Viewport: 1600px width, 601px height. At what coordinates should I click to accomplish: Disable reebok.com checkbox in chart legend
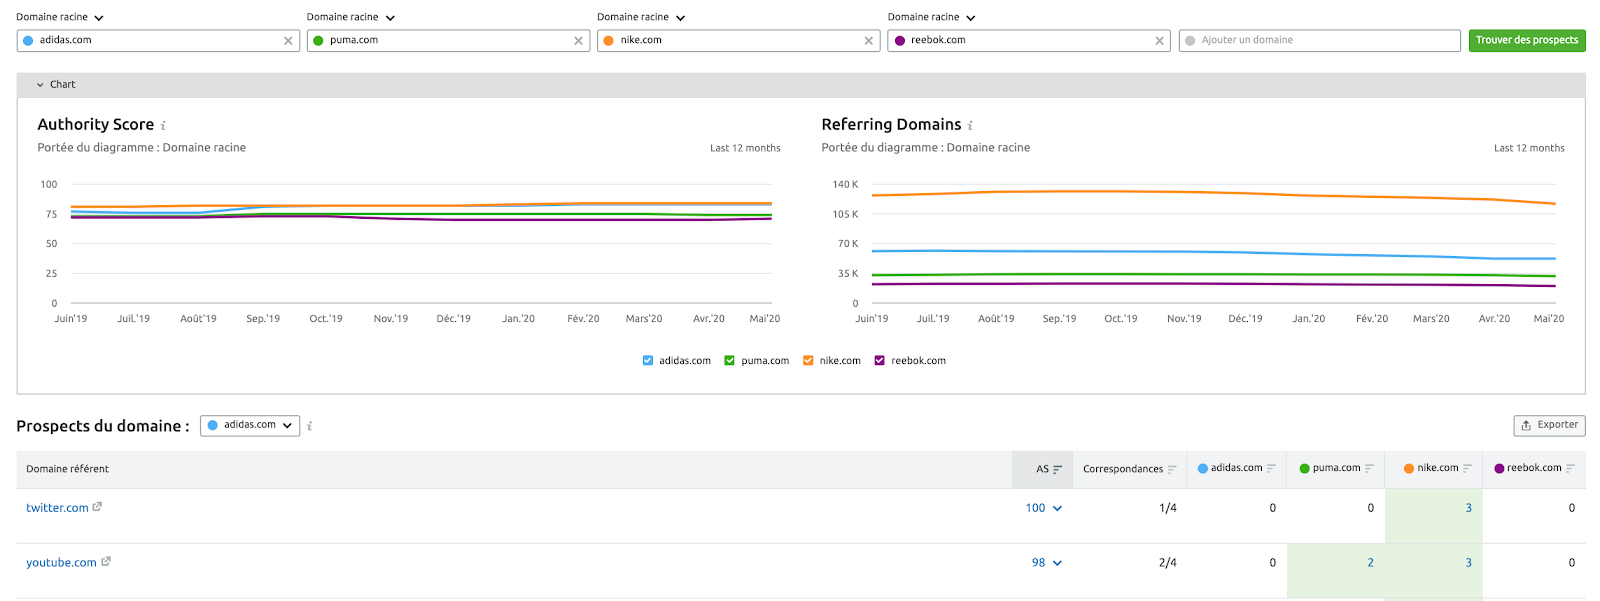tap(880, 361)
